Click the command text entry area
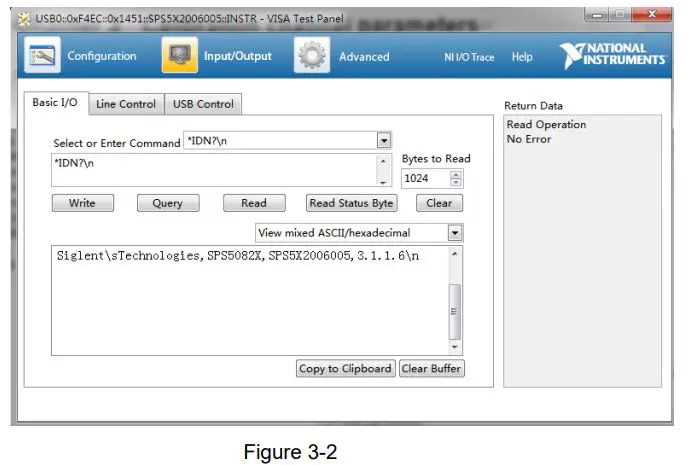687x465 pixels. (214, 170)
